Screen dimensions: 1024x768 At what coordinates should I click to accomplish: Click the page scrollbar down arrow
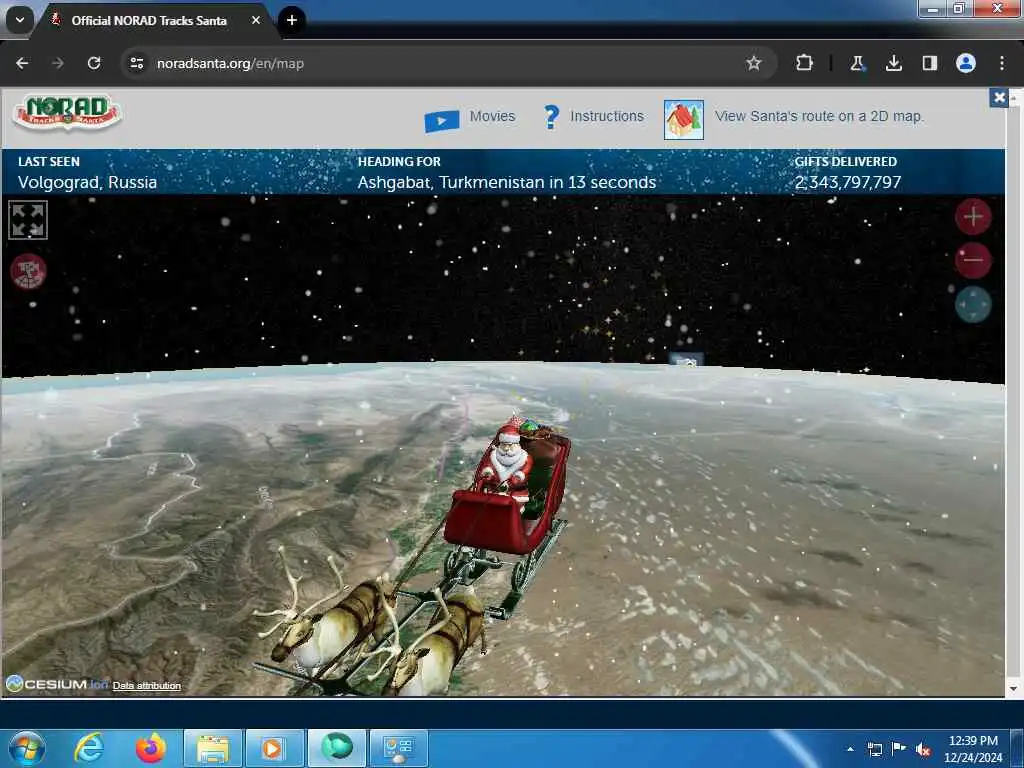[x=1013, y=689]
